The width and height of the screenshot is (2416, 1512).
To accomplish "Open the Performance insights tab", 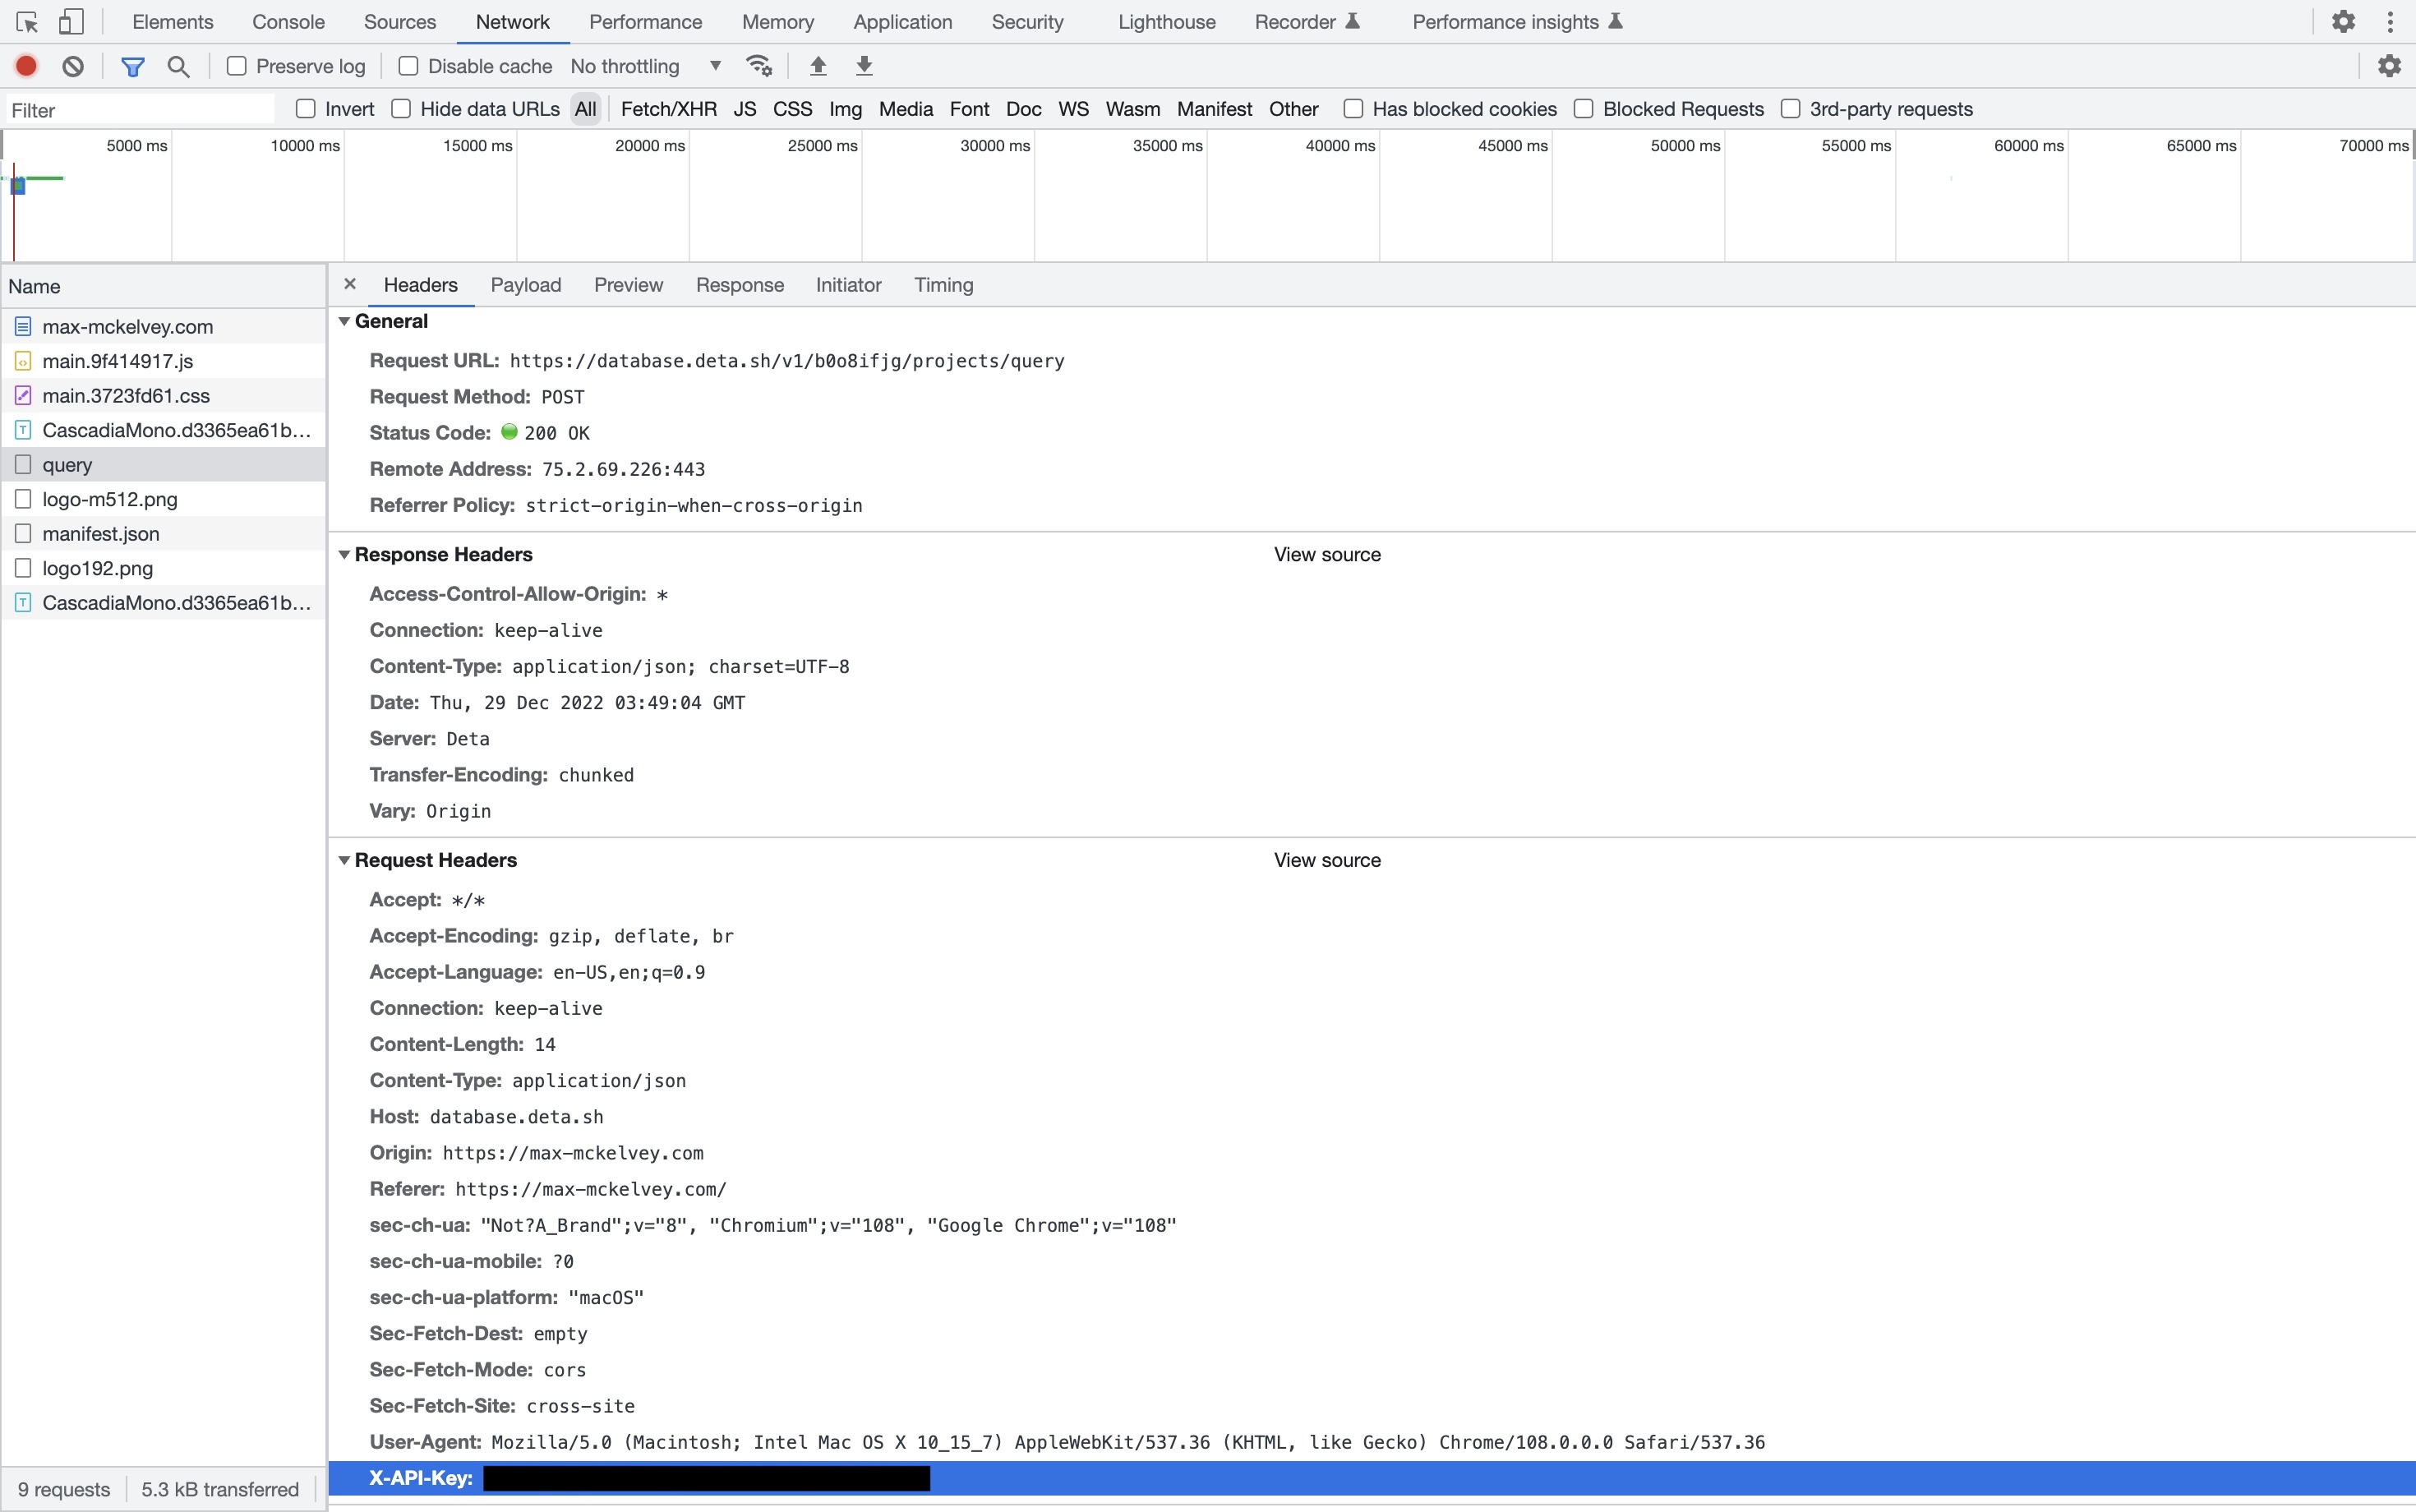I will tap(1516, 22).
